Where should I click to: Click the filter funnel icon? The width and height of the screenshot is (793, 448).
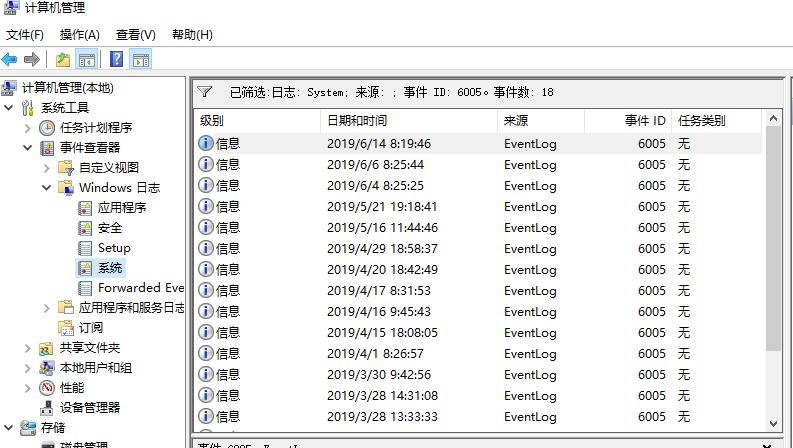[205, 92]
